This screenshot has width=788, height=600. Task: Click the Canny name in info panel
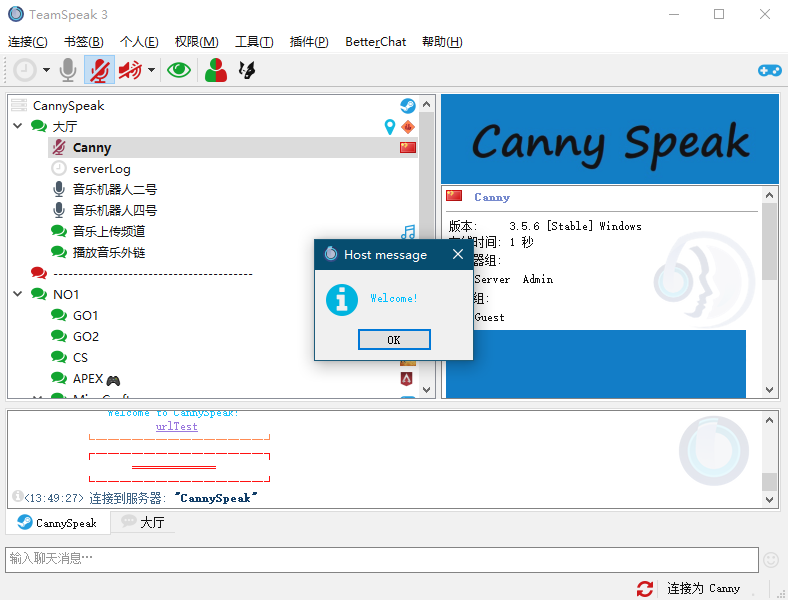click(x=492, y=197)
